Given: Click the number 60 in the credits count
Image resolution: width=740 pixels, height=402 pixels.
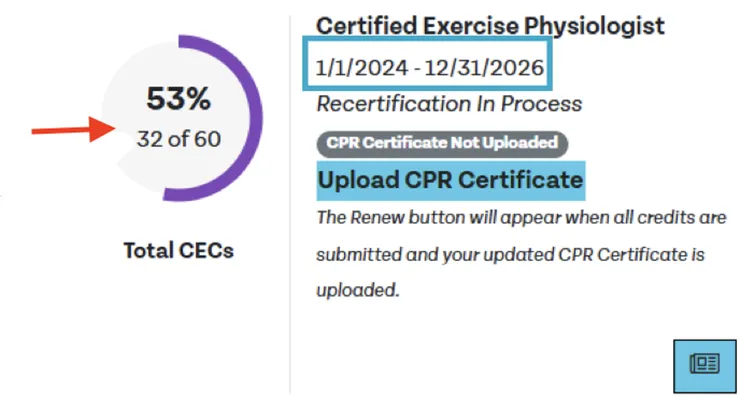Looking at the screenshot, I should pyautogui.click(x=207, y=139).
